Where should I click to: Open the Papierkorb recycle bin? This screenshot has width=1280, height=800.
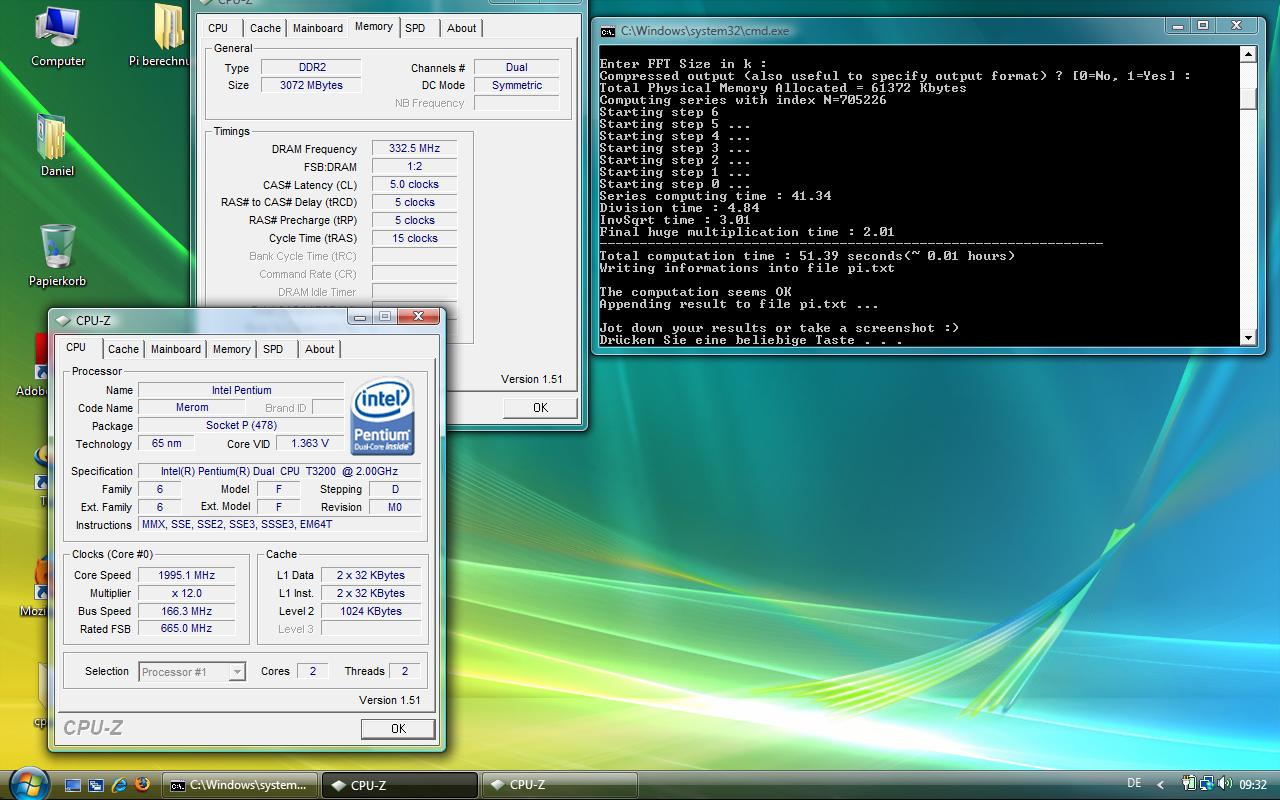pos(57,255)
